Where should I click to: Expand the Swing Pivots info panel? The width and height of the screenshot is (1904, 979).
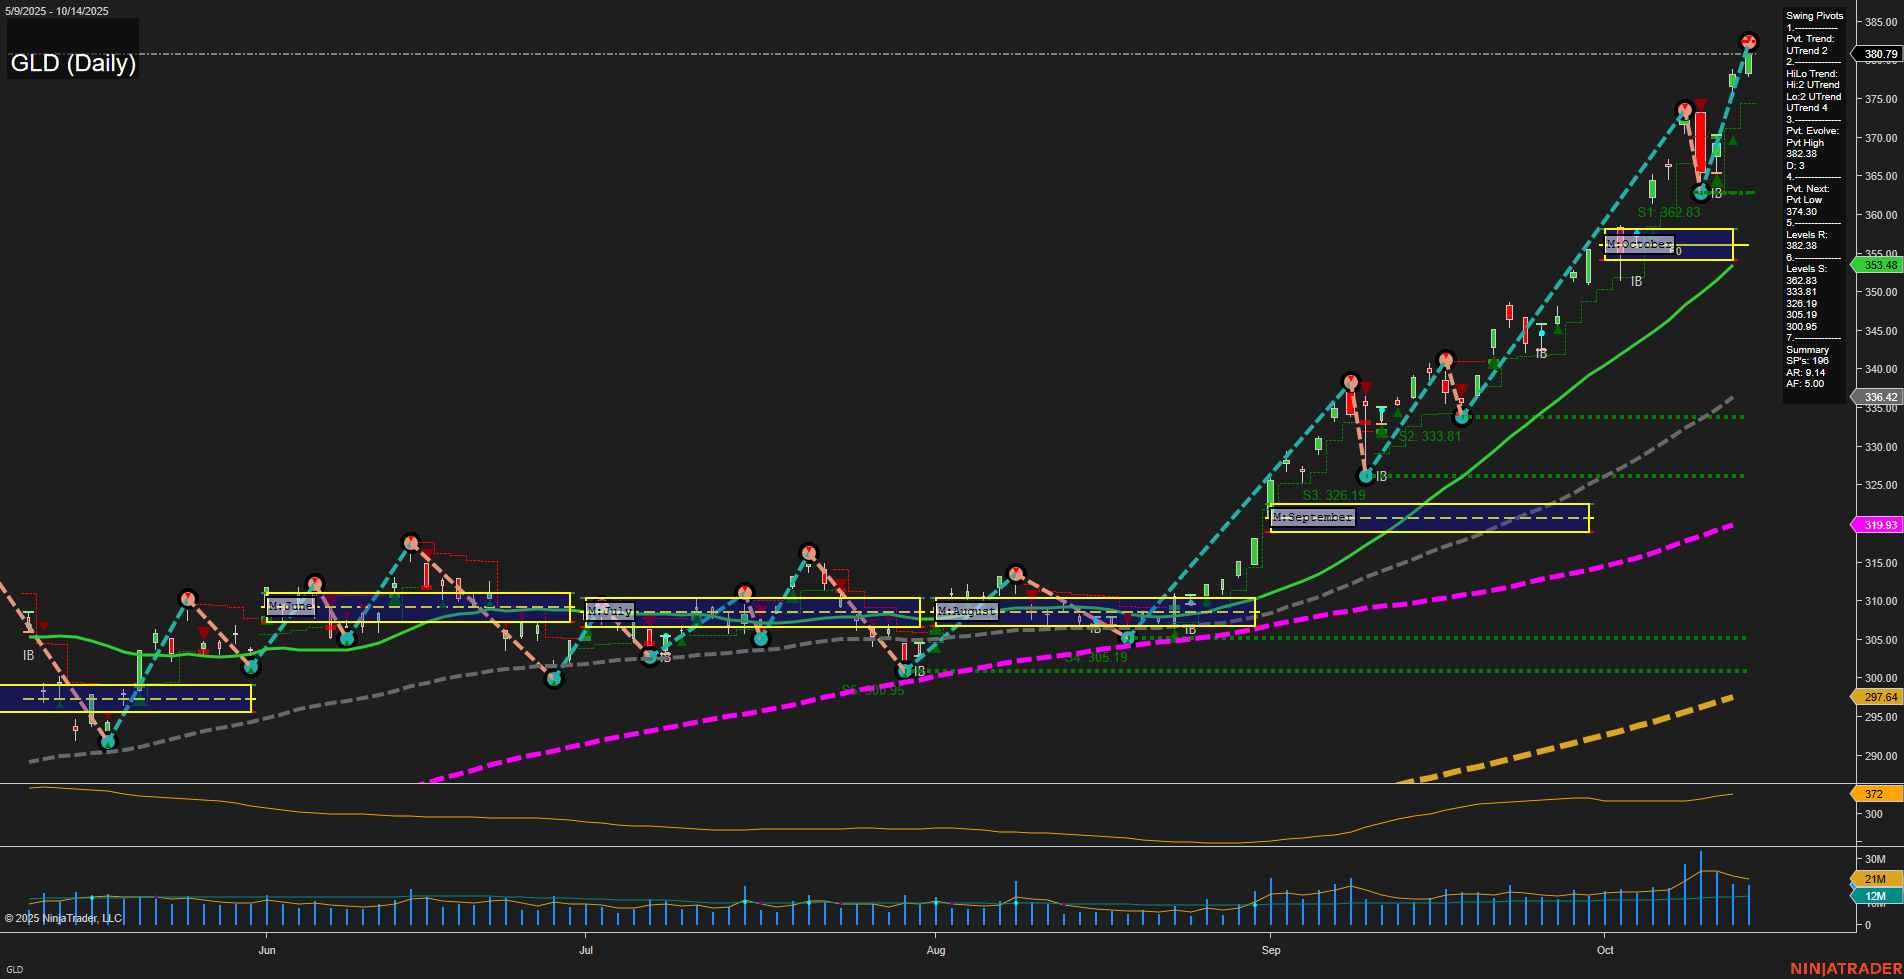(x=1813, y=15)
